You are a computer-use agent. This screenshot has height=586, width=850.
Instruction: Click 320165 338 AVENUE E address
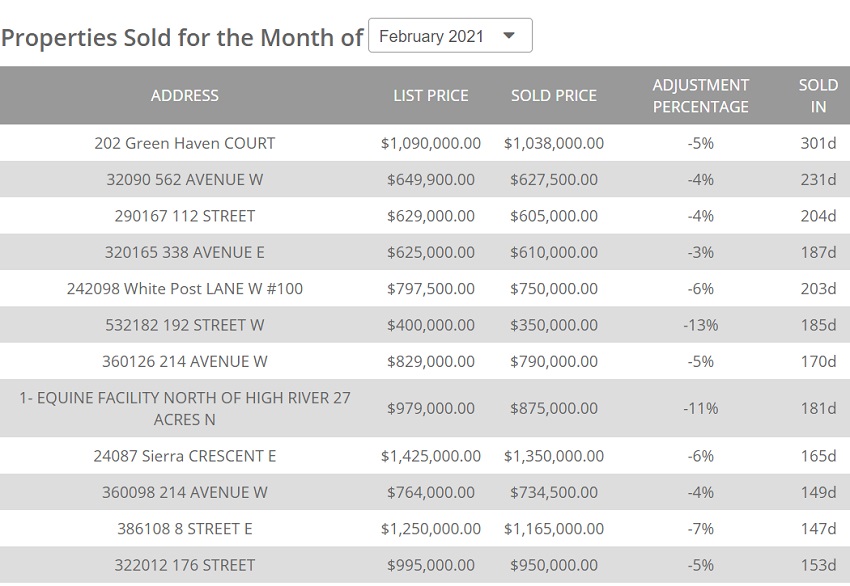[x=184, y=252]
